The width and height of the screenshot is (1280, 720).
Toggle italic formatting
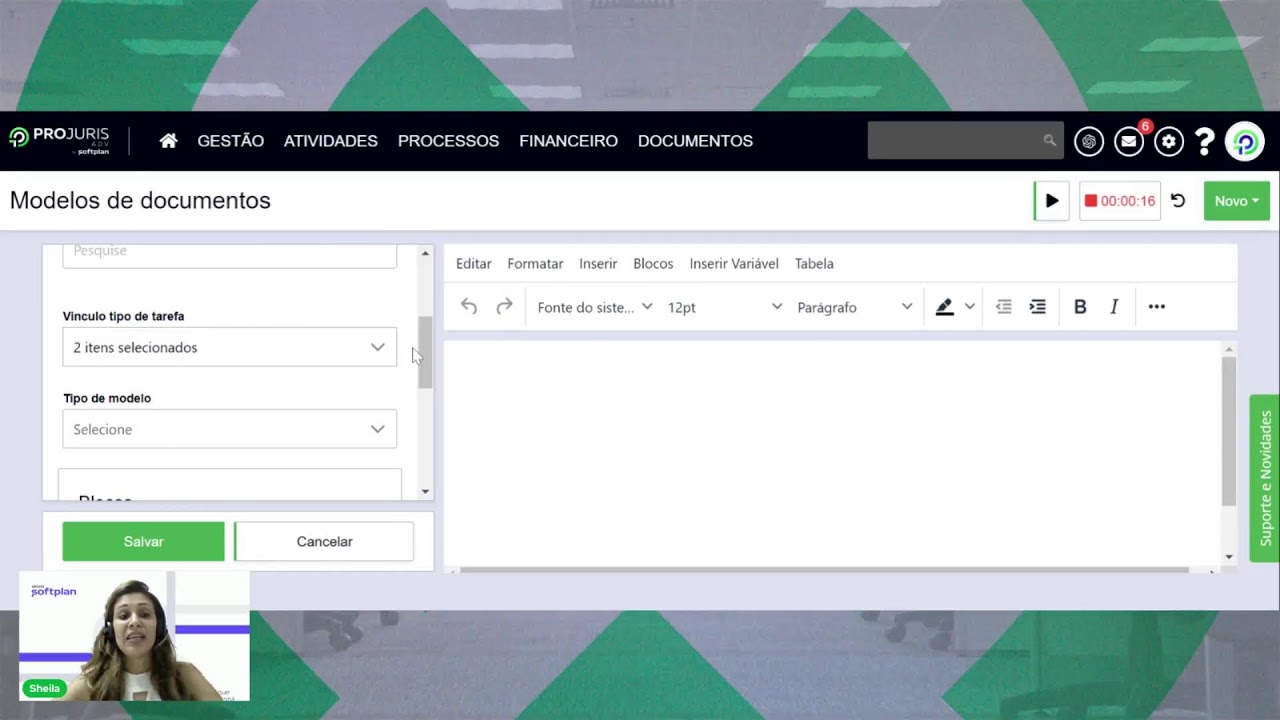point(1114,307)
